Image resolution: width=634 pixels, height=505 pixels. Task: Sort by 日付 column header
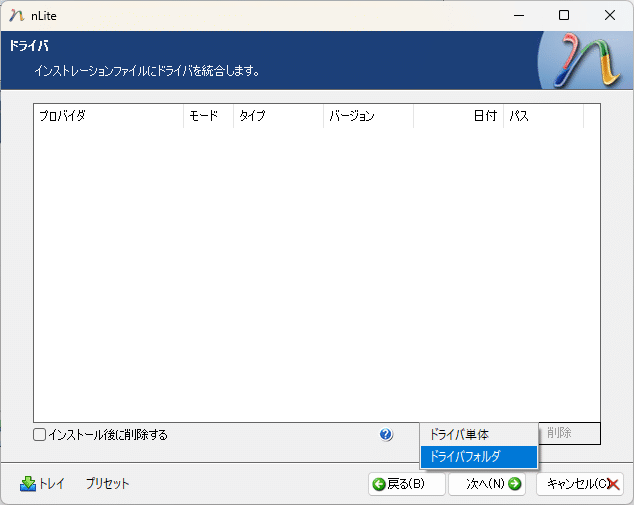pos(459,116)
